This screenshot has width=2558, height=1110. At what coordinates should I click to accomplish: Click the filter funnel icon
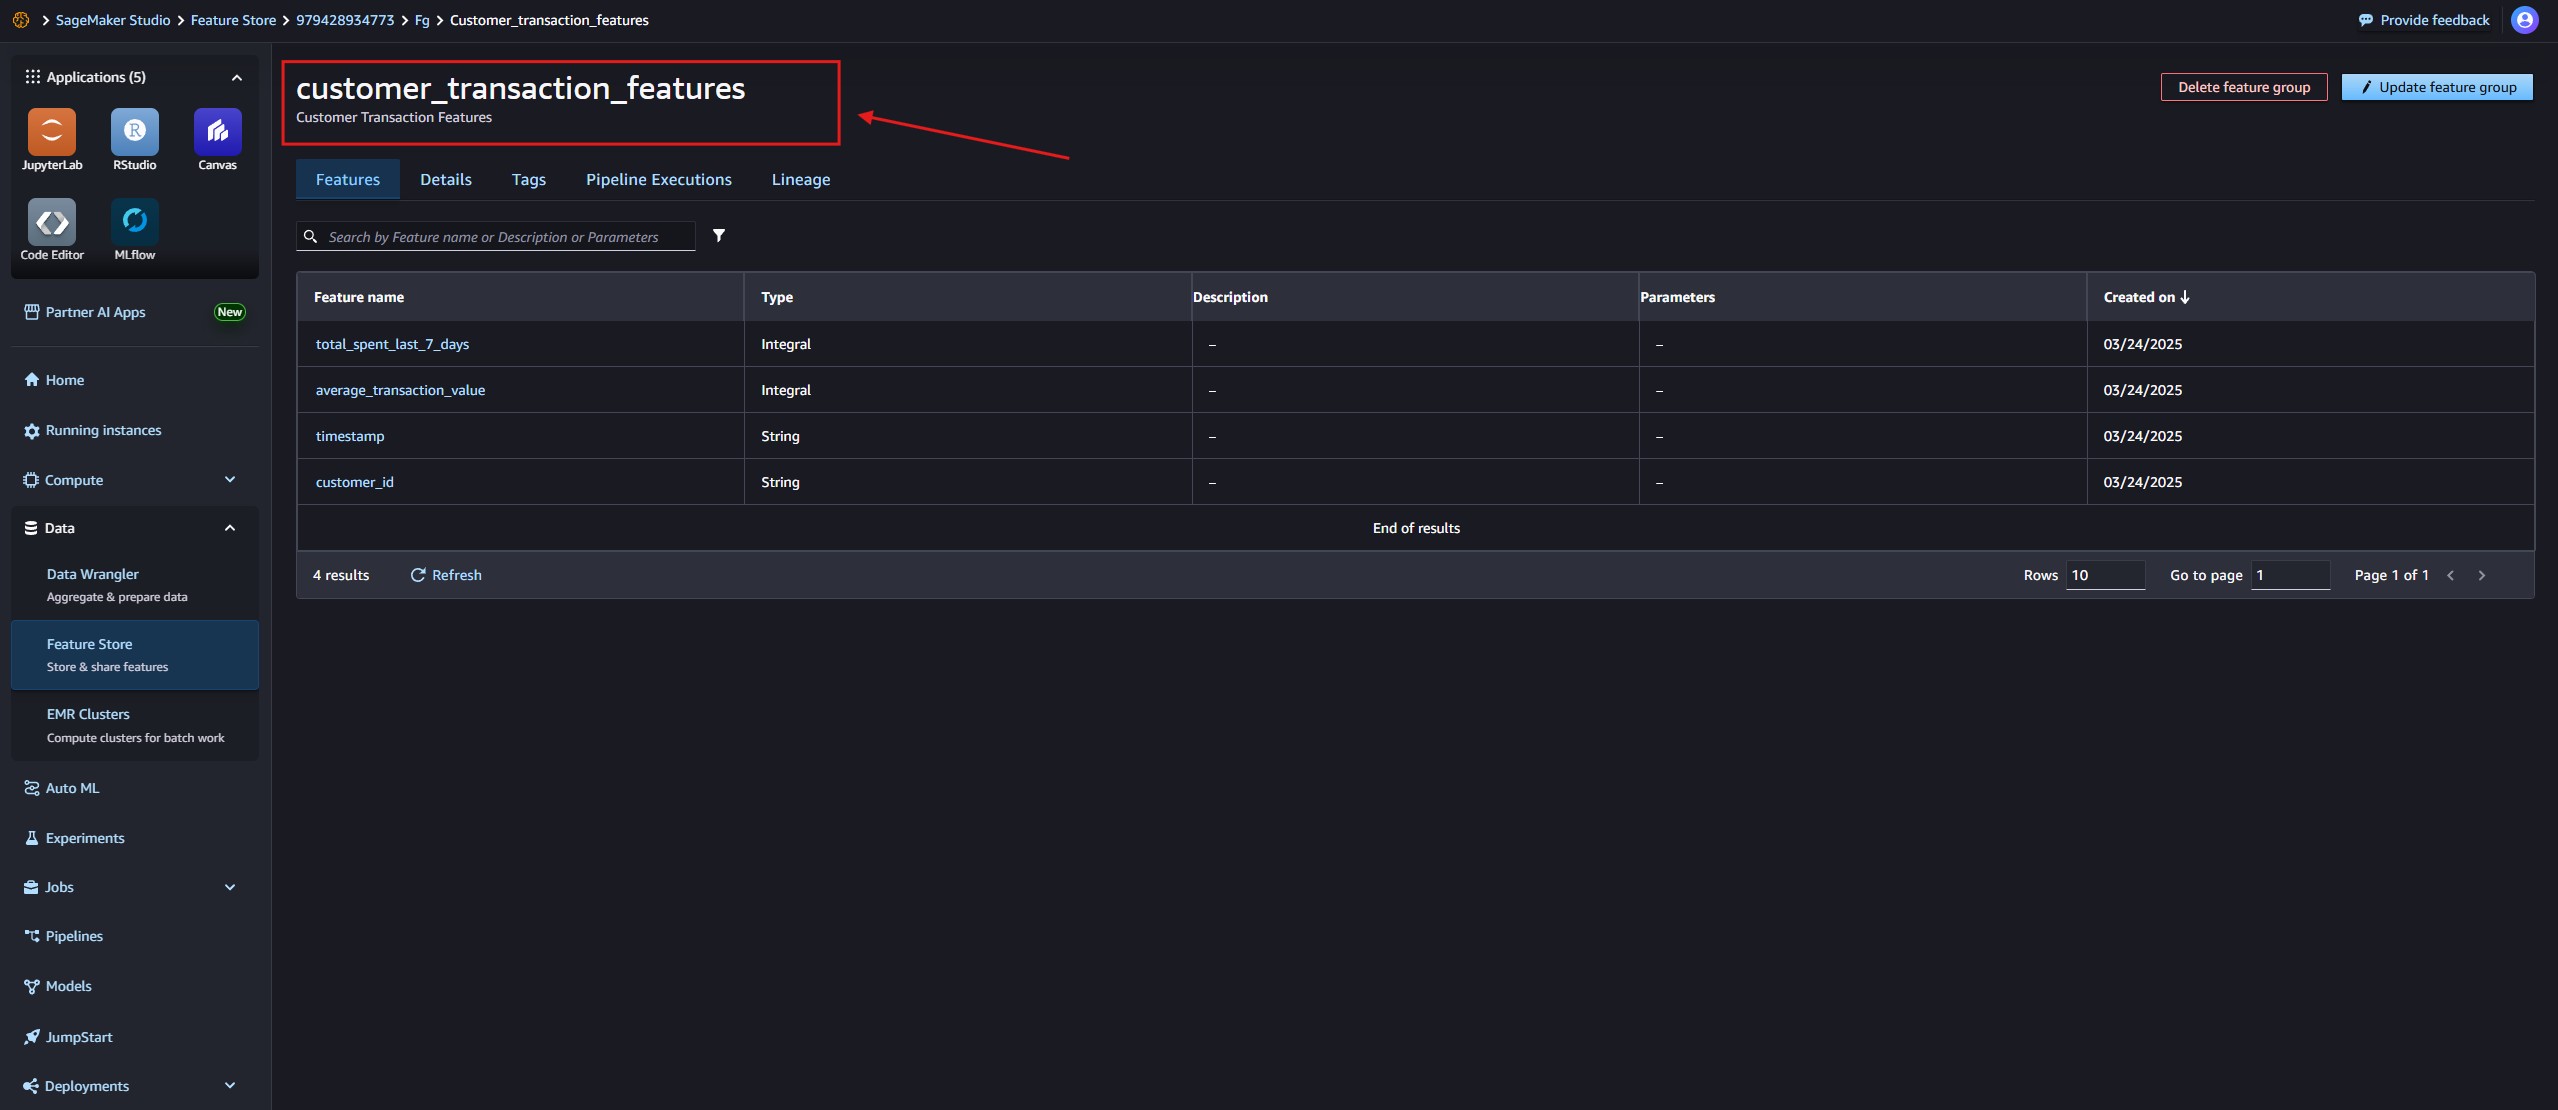[719, 236]
